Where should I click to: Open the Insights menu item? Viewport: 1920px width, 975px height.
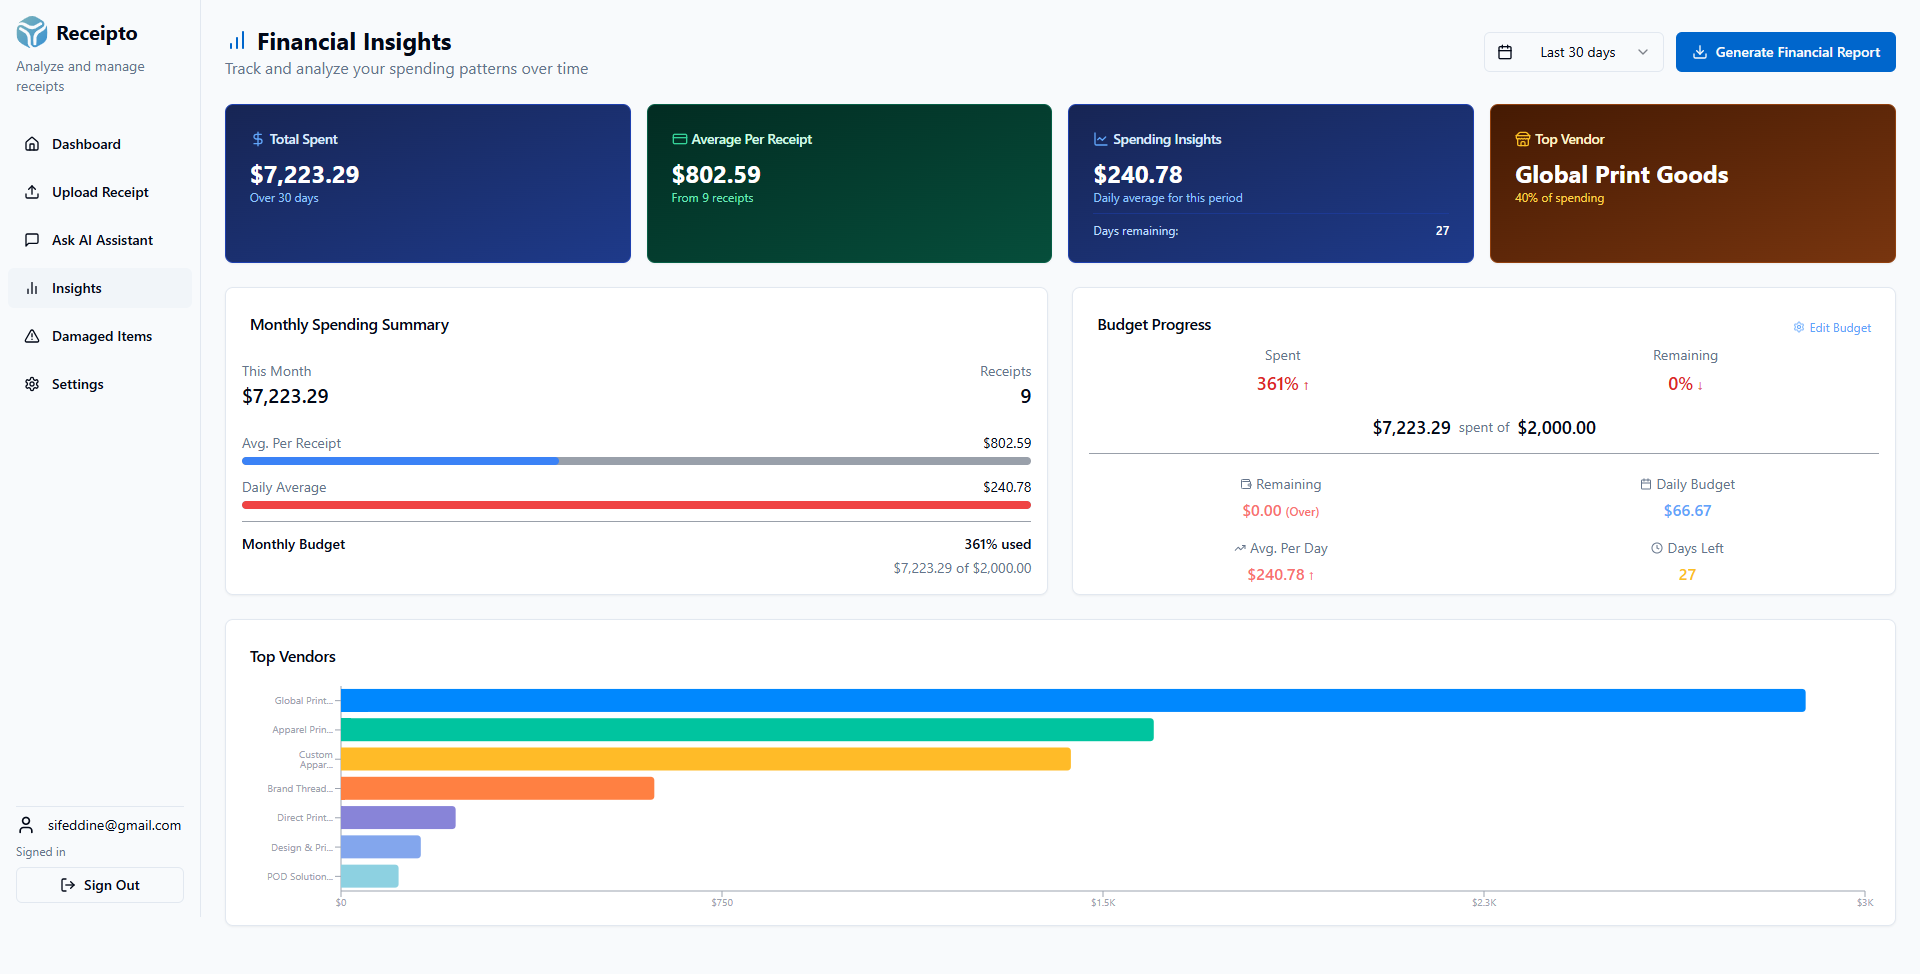tap(100, 288)
